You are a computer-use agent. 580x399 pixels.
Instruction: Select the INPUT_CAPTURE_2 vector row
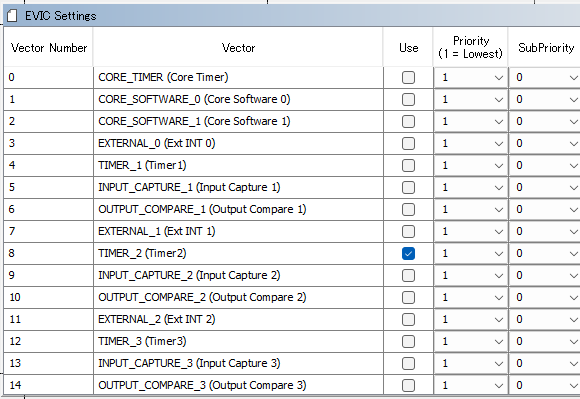[x=238, y=275]
